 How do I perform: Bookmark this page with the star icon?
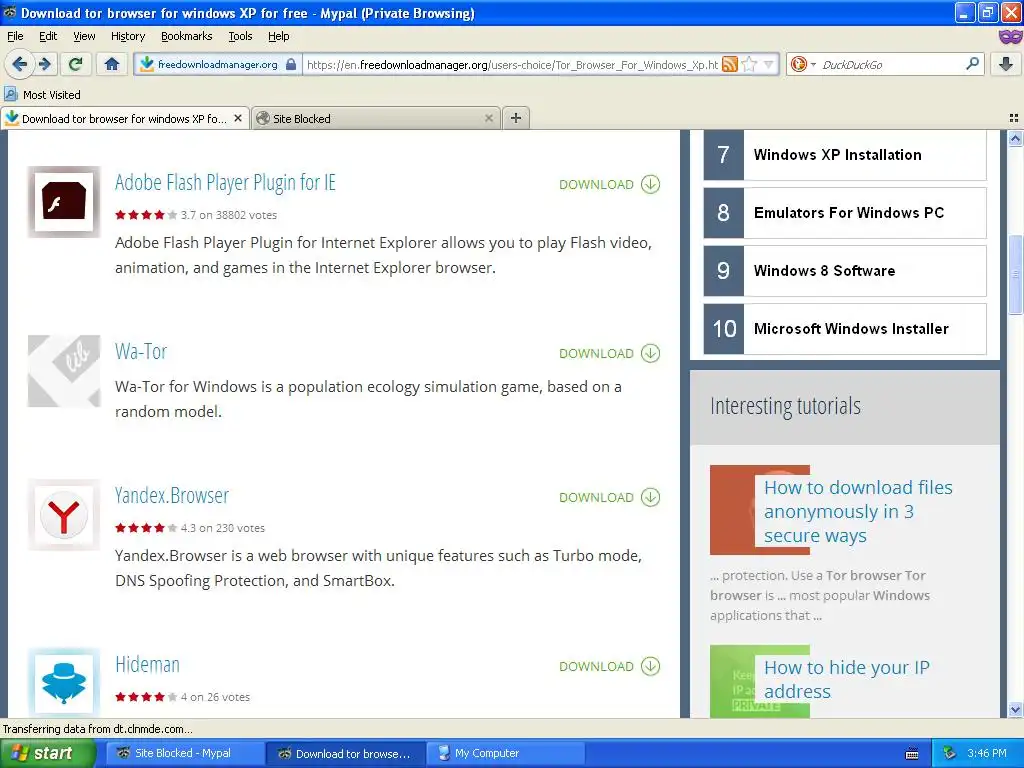tap(750, 64)
